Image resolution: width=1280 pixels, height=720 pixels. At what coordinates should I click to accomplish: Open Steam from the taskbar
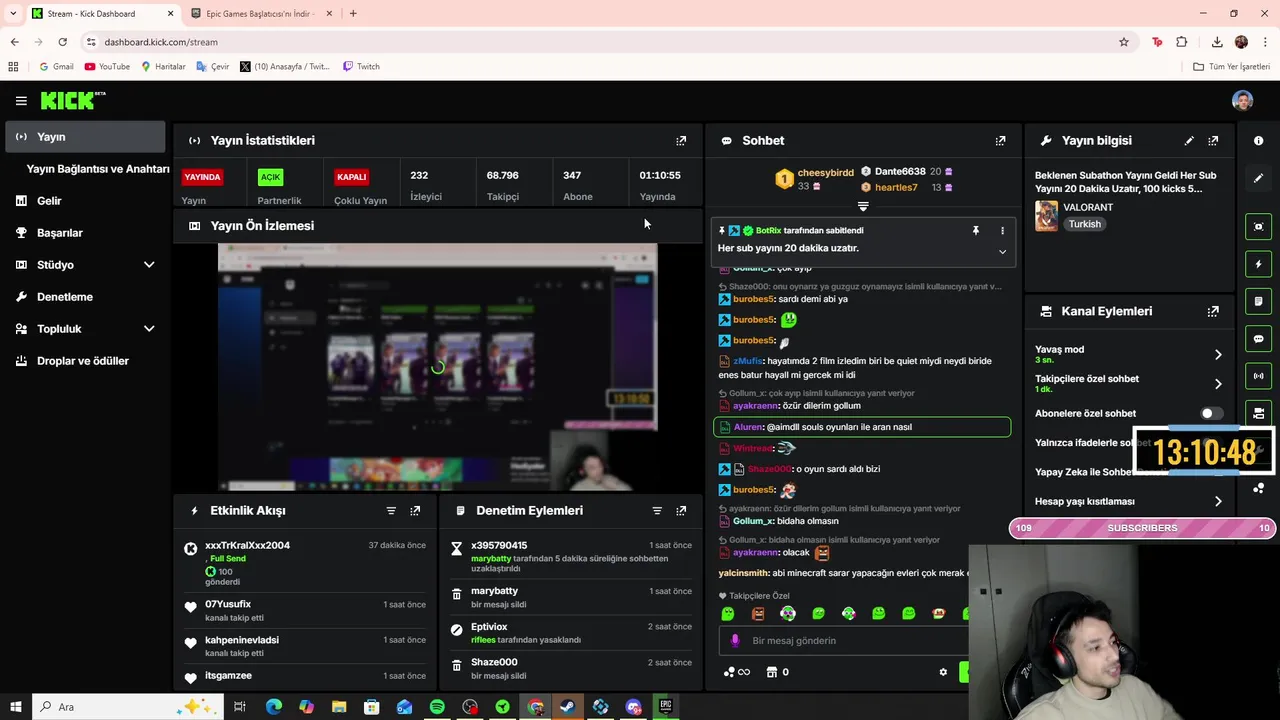click(x=567, y=707)
